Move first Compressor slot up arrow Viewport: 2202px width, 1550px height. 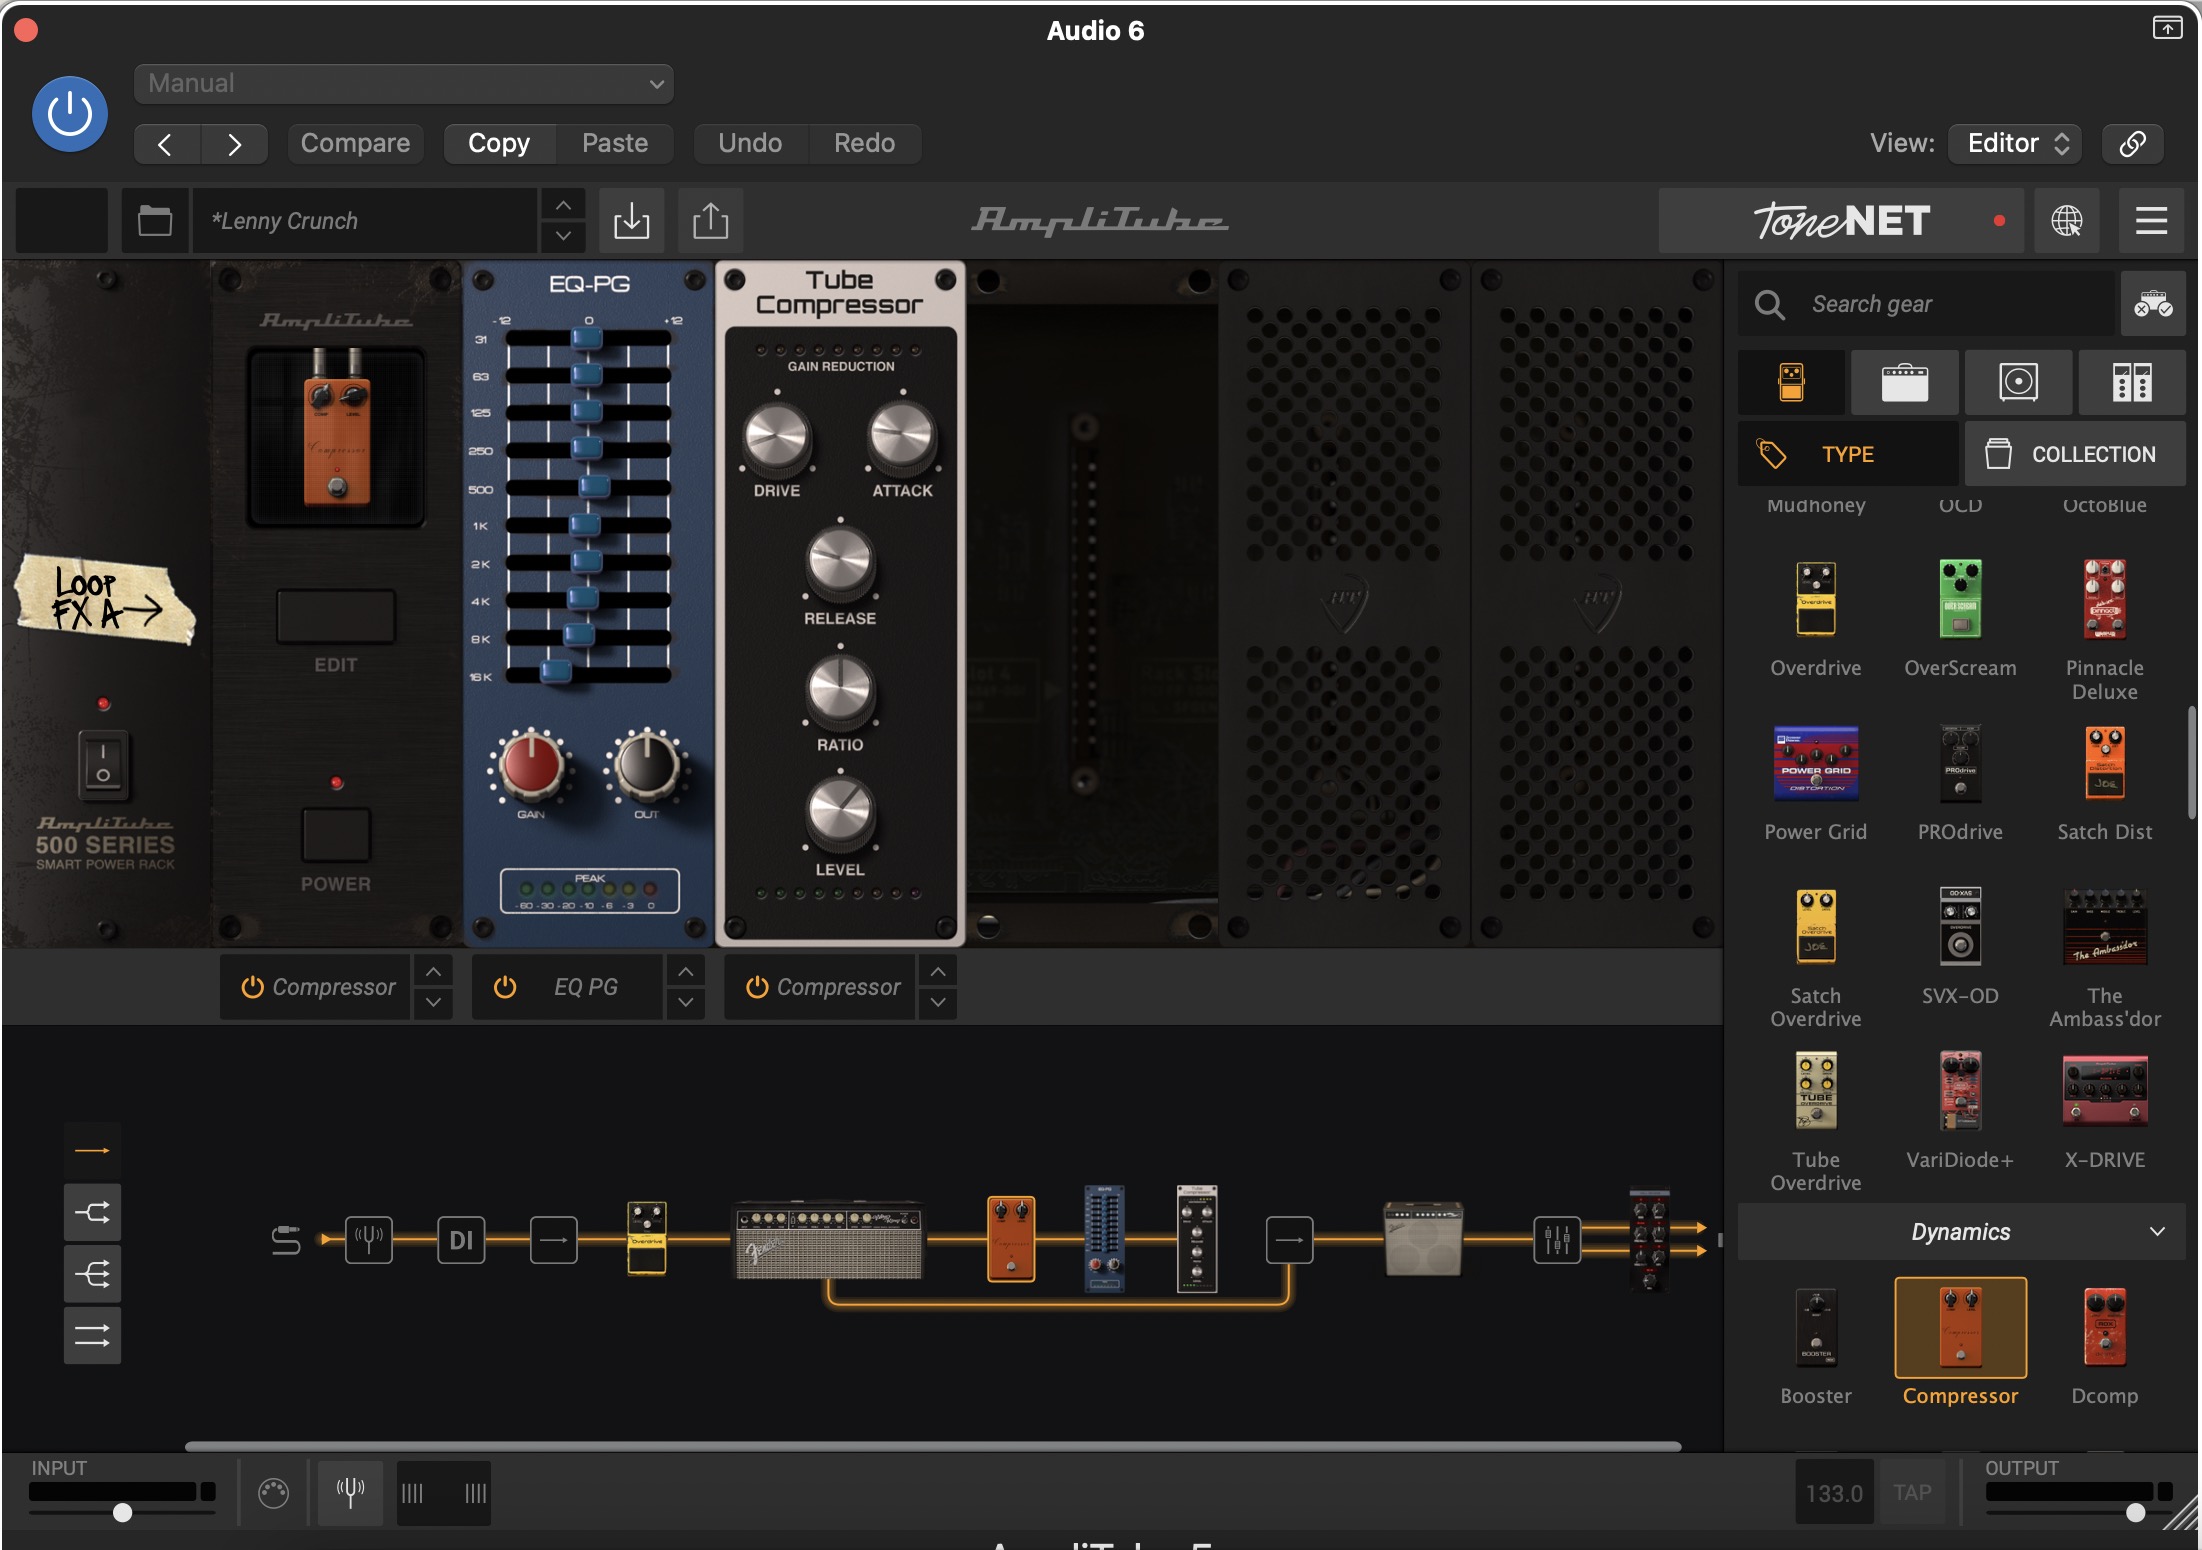pyautogui.click(x=433, y=971)
